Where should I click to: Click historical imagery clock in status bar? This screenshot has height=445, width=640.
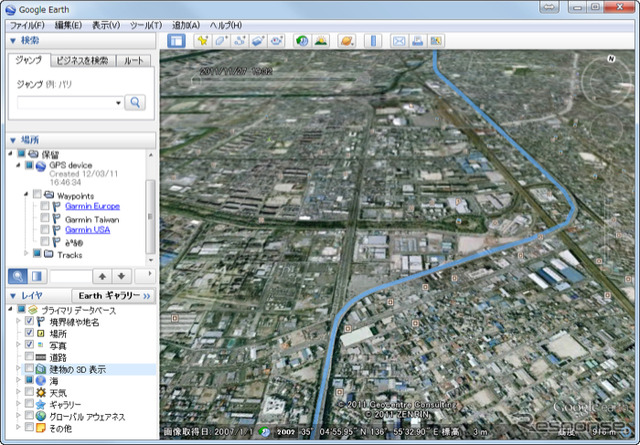264,432
